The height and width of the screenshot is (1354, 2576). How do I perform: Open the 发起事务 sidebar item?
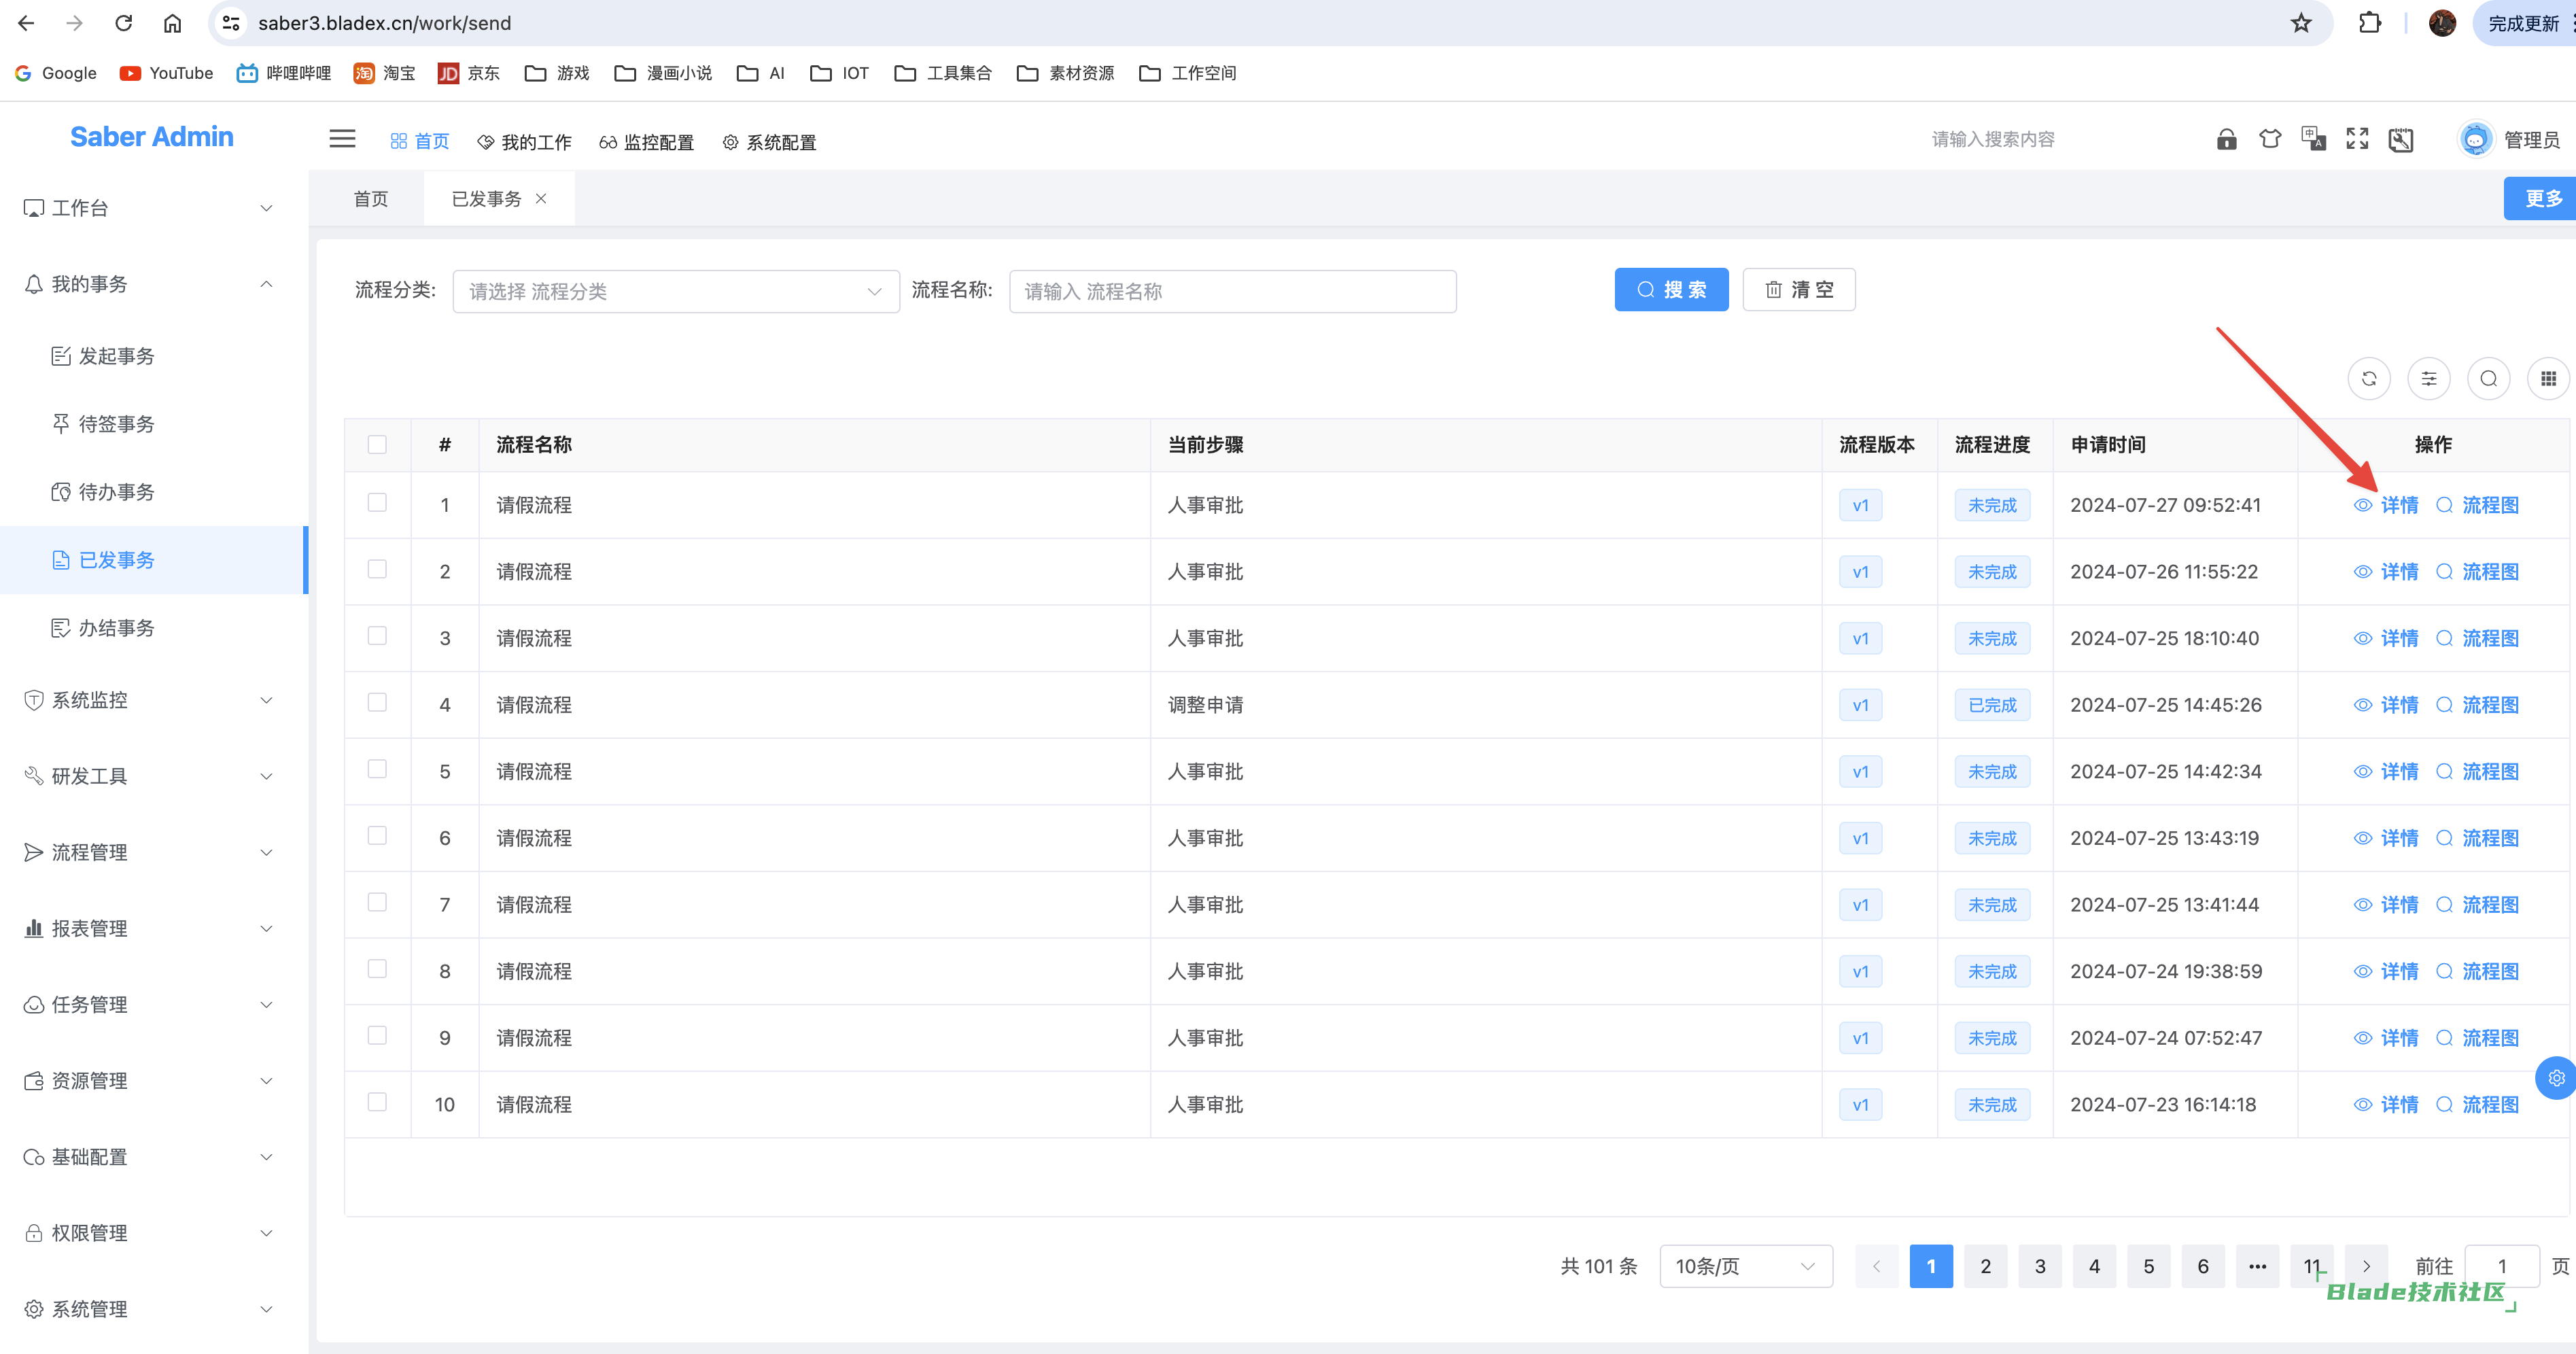[153, 357]
